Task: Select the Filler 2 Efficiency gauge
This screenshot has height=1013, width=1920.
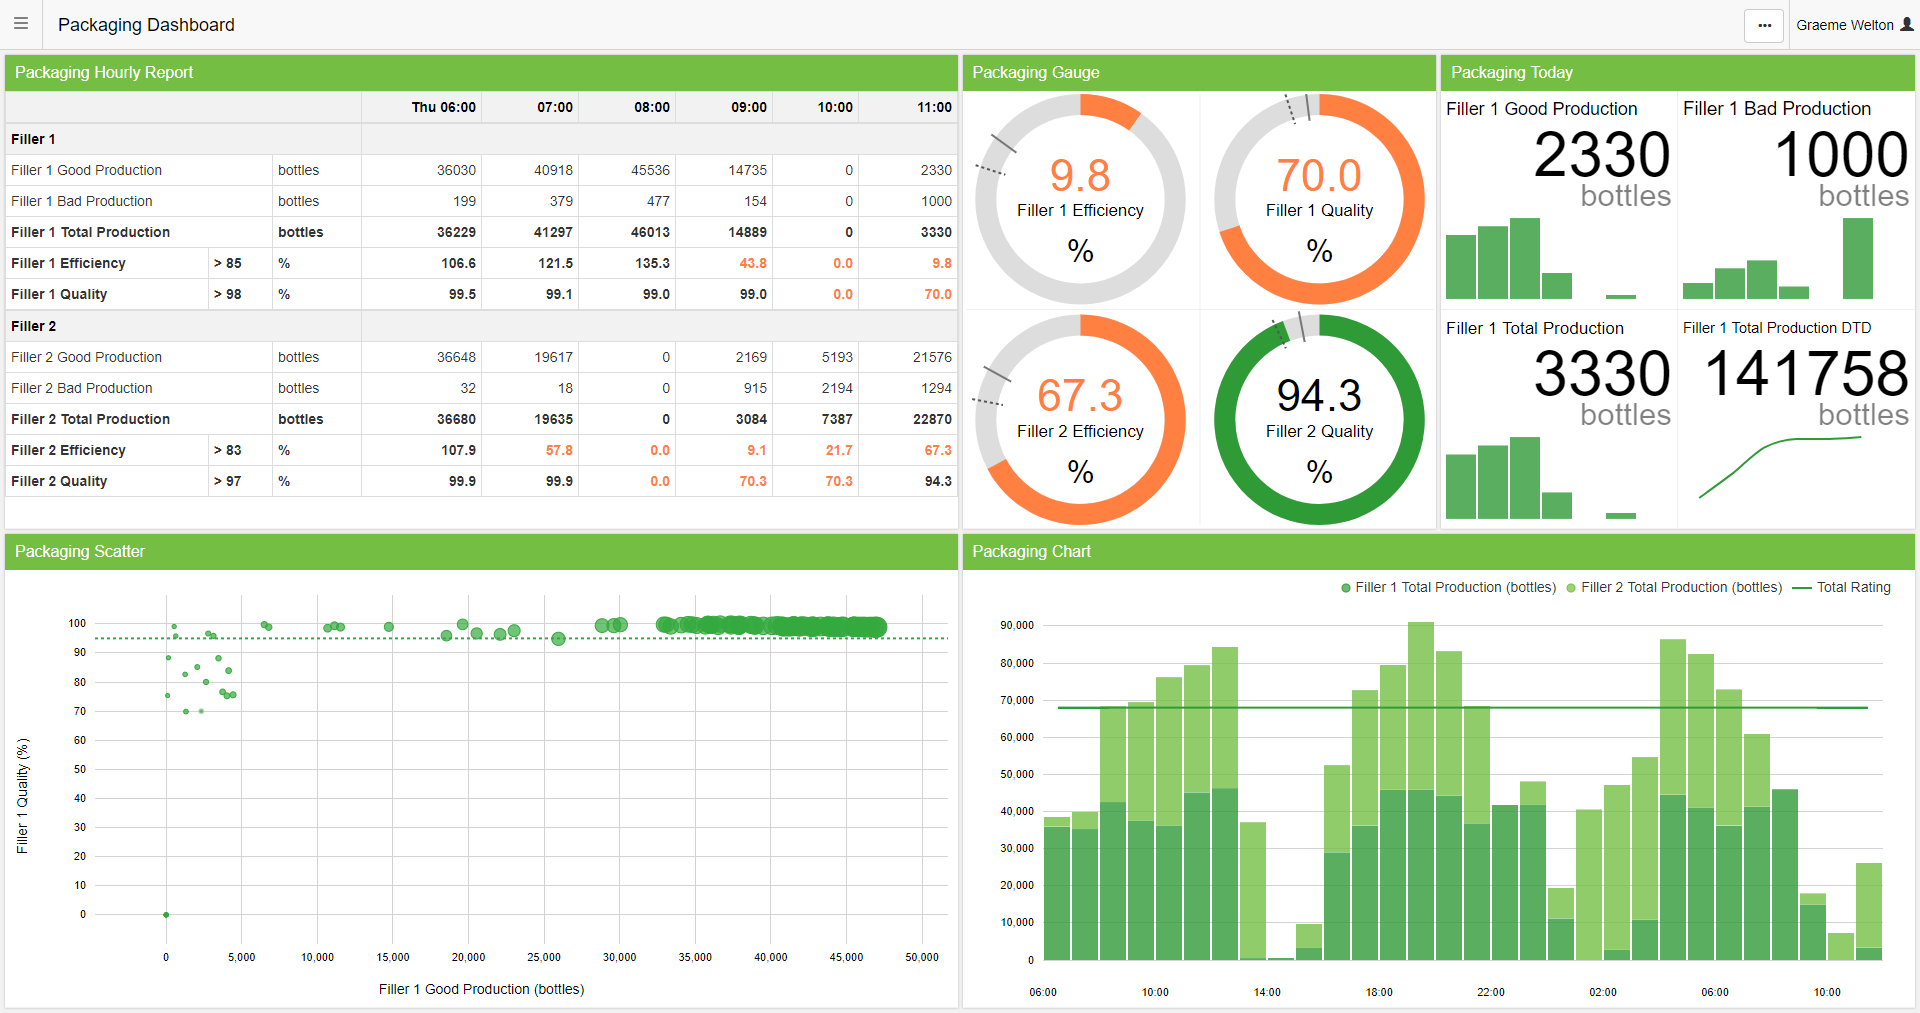Action: [1080, 420]
